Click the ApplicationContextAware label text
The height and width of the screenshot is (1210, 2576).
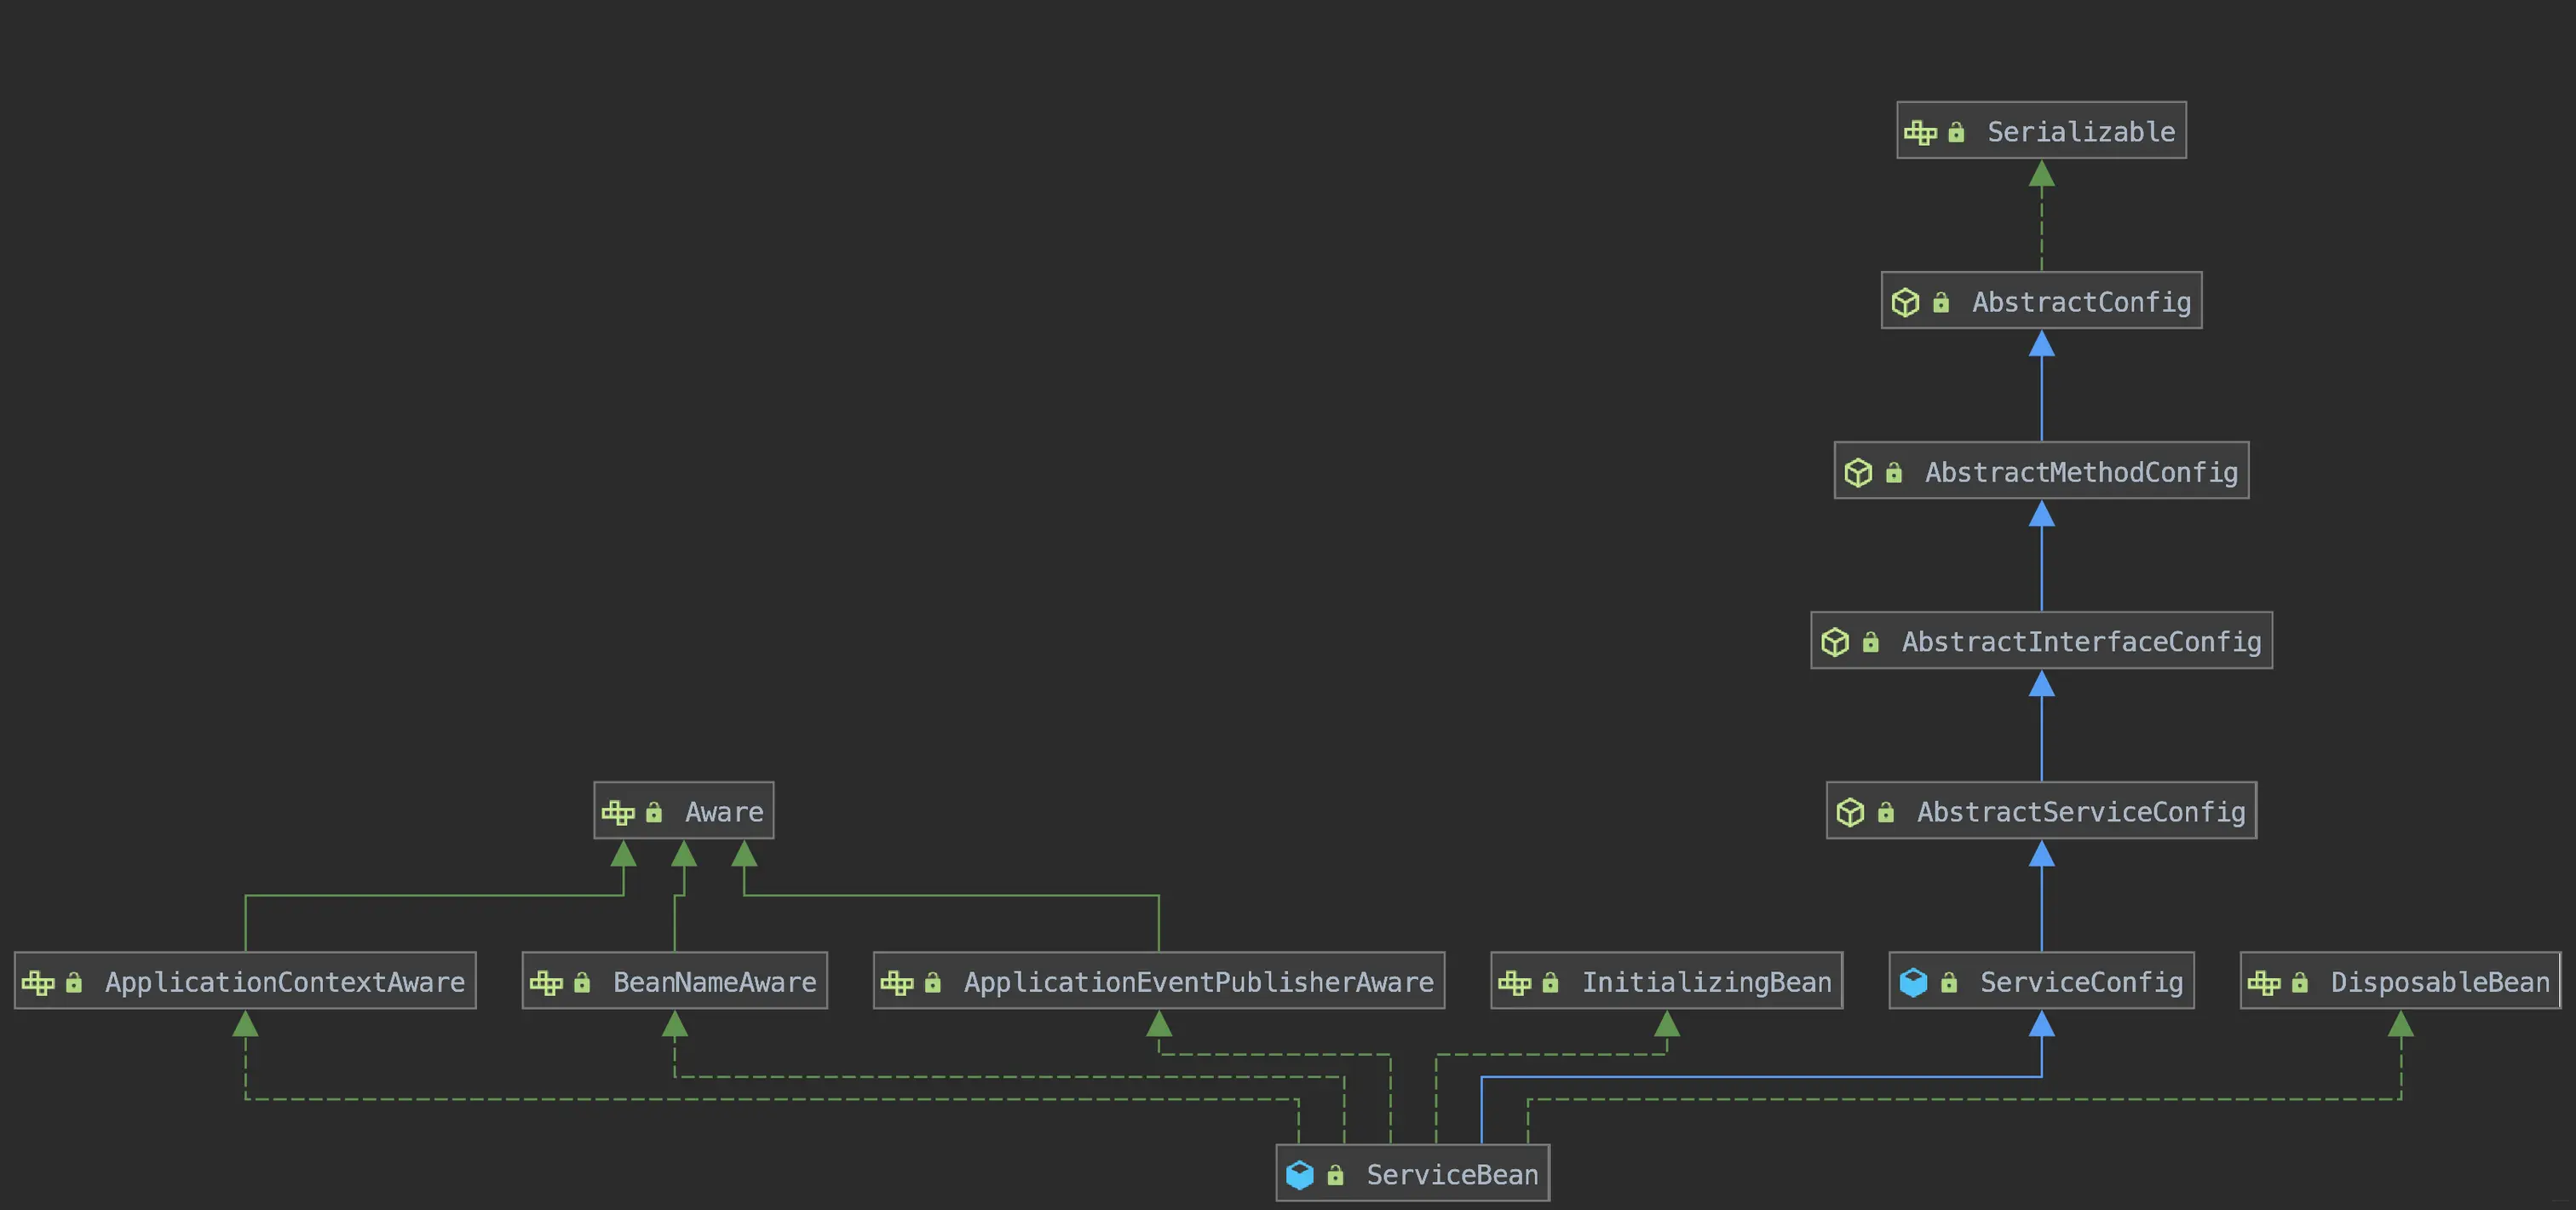coord(285,982)
